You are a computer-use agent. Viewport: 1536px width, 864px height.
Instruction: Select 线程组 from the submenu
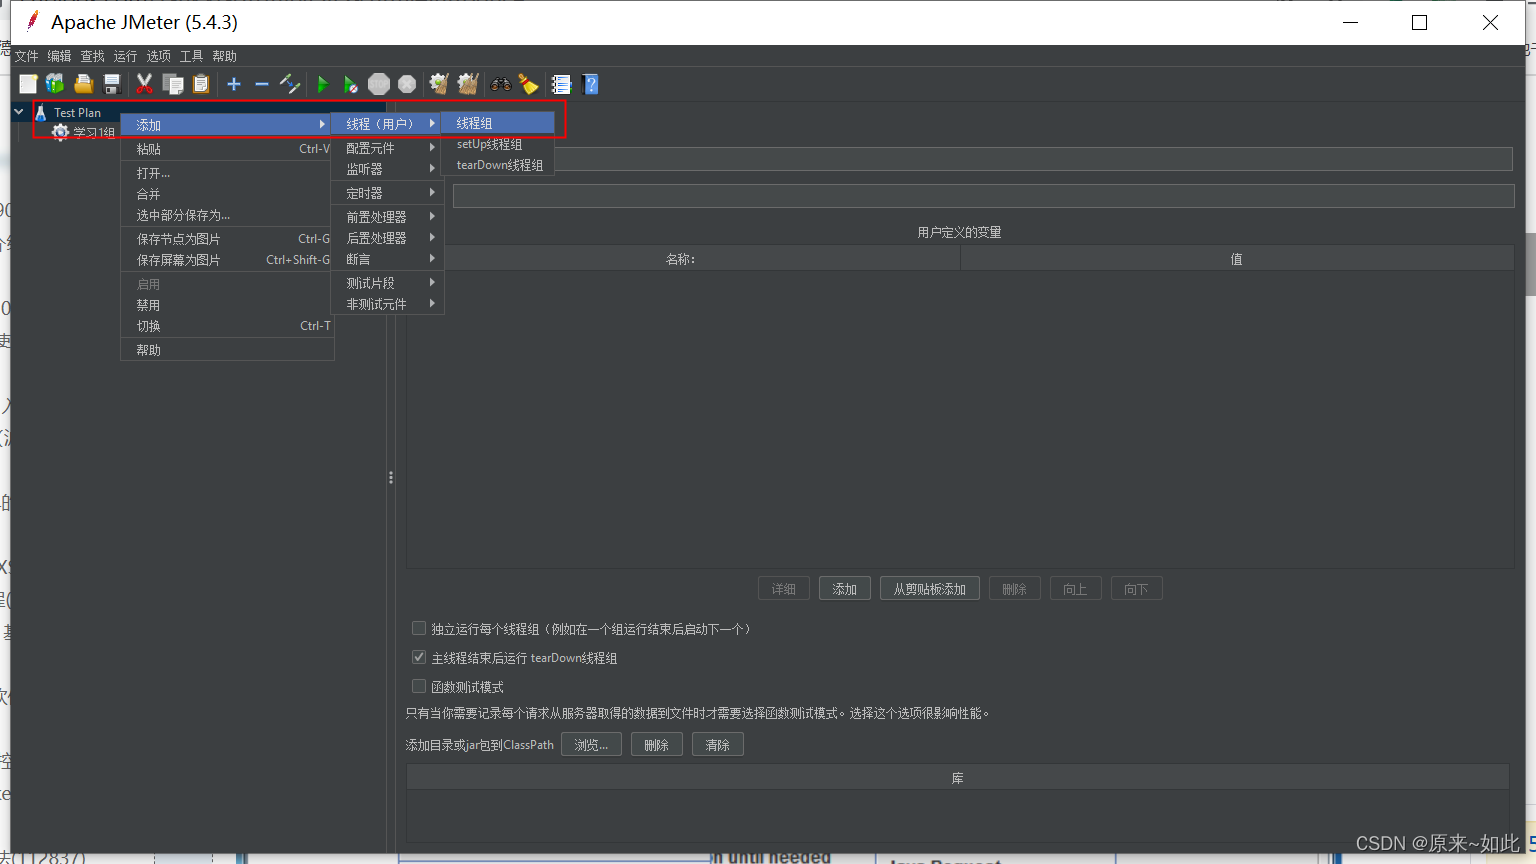(x=498, y=123)
